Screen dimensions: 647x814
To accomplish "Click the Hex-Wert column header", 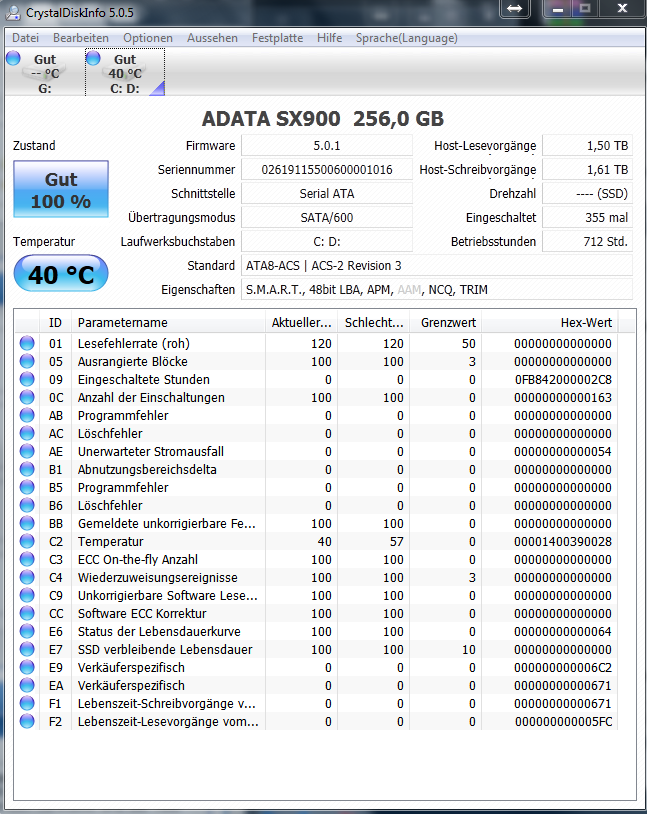I will [x=550, y=322].
